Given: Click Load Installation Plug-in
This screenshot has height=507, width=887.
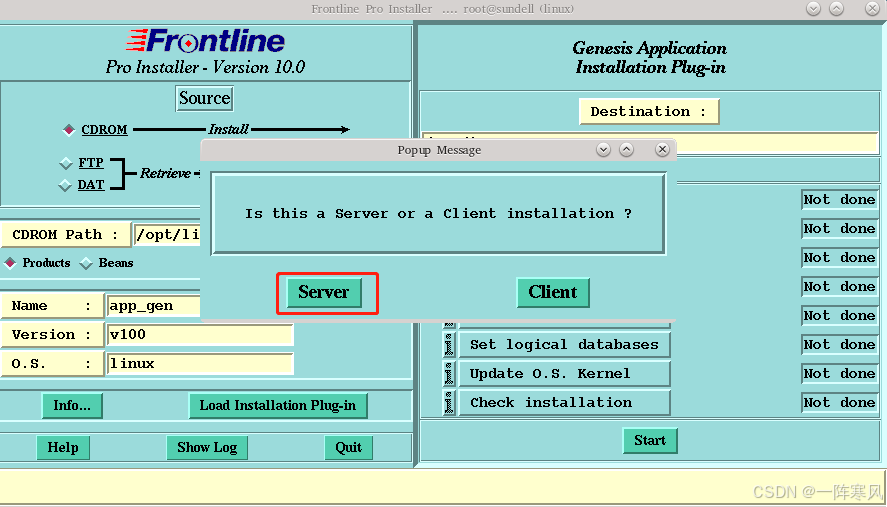Looking at the screenshot, I should pyautogui.click(x=278, y=406).
